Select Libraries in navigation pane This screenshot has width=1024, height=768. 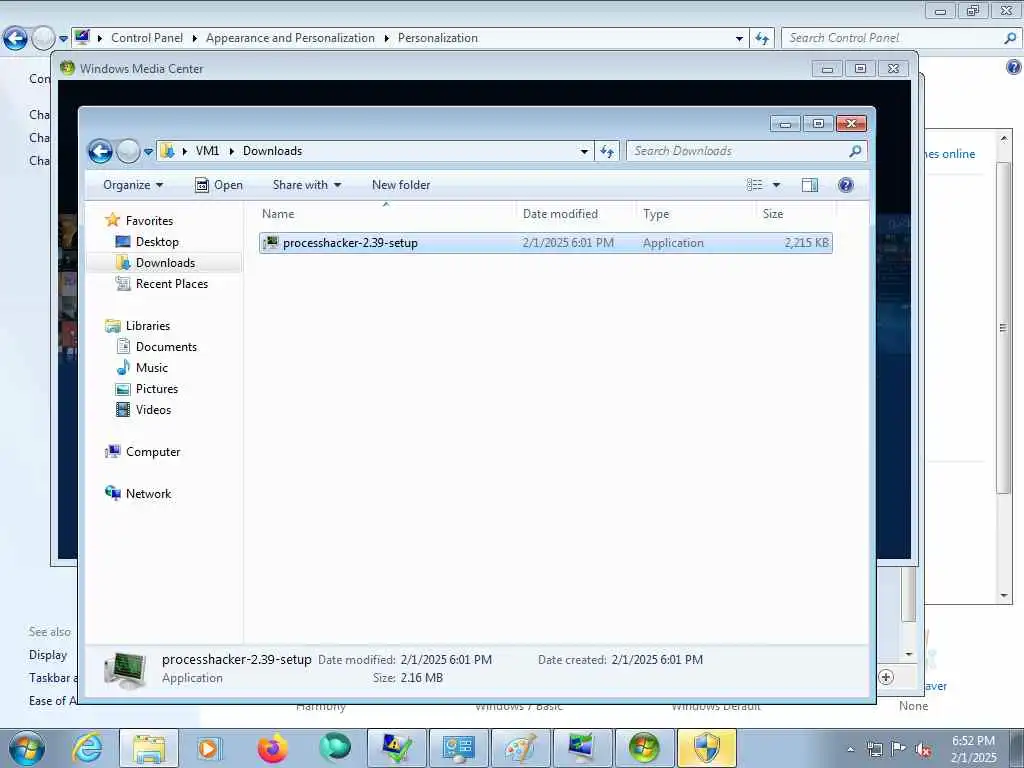[148, 325]
